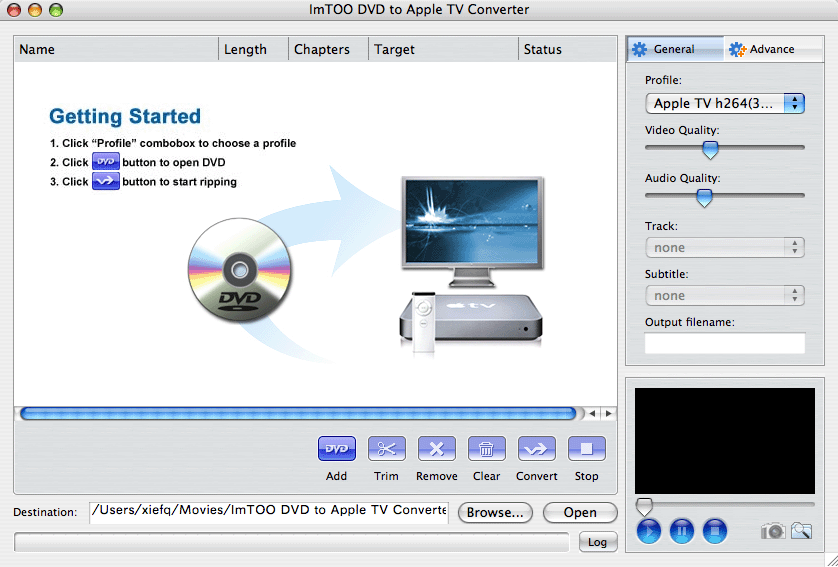The width and height of the screenshot is (838, 567).
Task: Start ripping with the Convert icon
Action: 536,449
